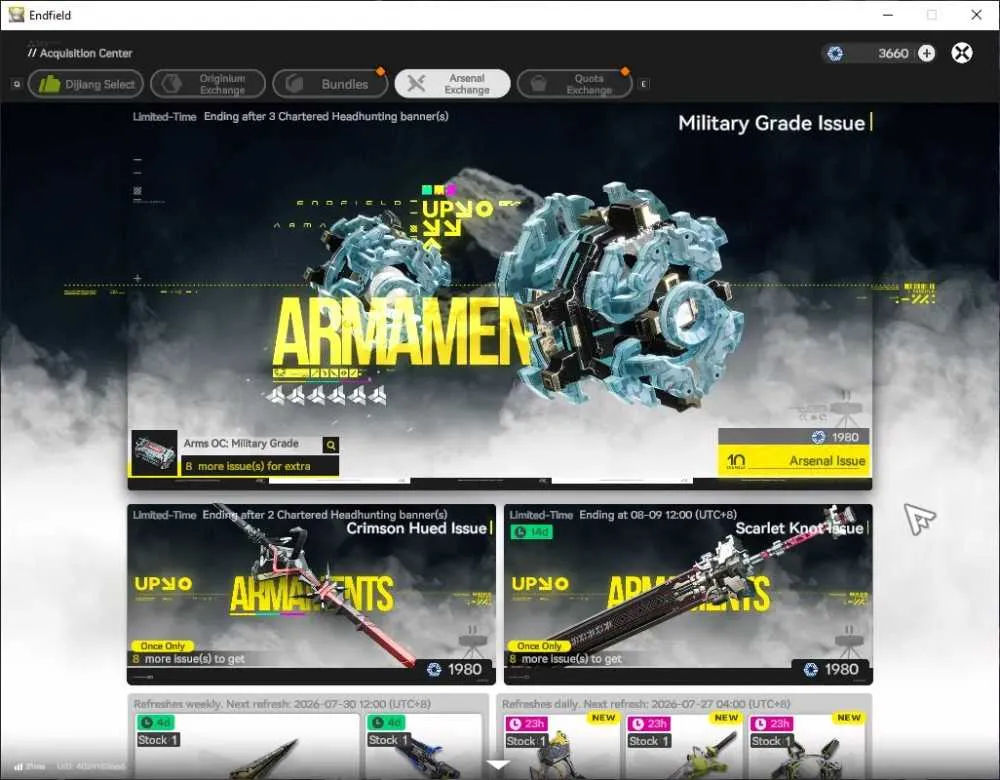
Task: Click the currency icon left of 3660
Action: (835, 54)
